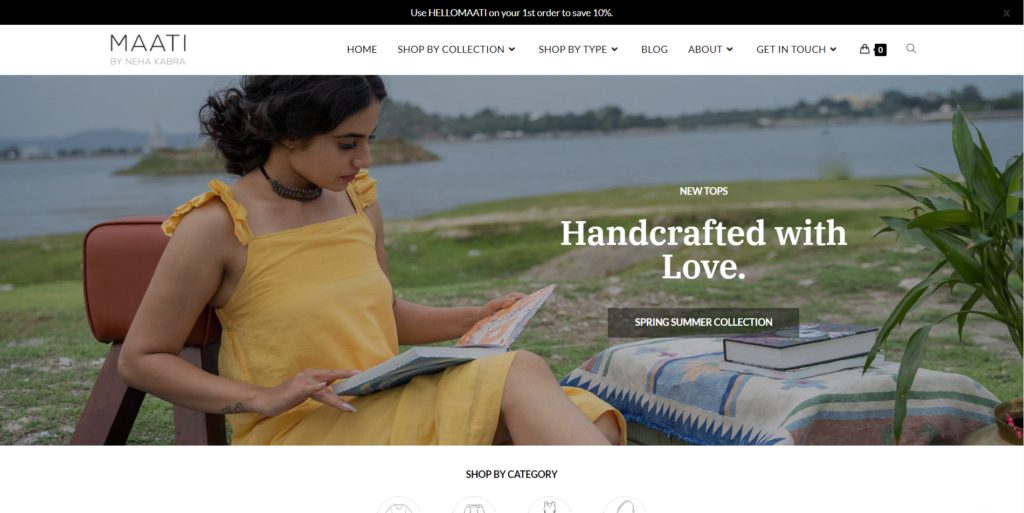Expand the Shop By Type dropdown
1024x513 pixels.
pos(578,50)
